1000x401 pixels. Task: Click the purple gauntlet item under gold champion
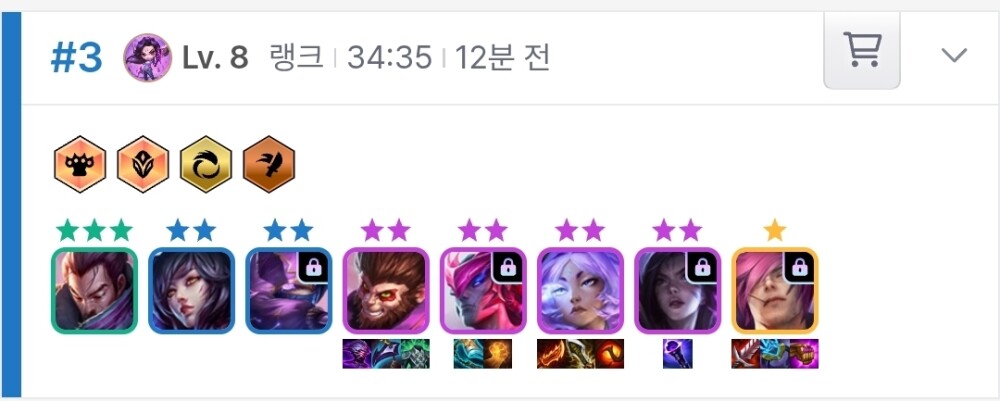804,354
